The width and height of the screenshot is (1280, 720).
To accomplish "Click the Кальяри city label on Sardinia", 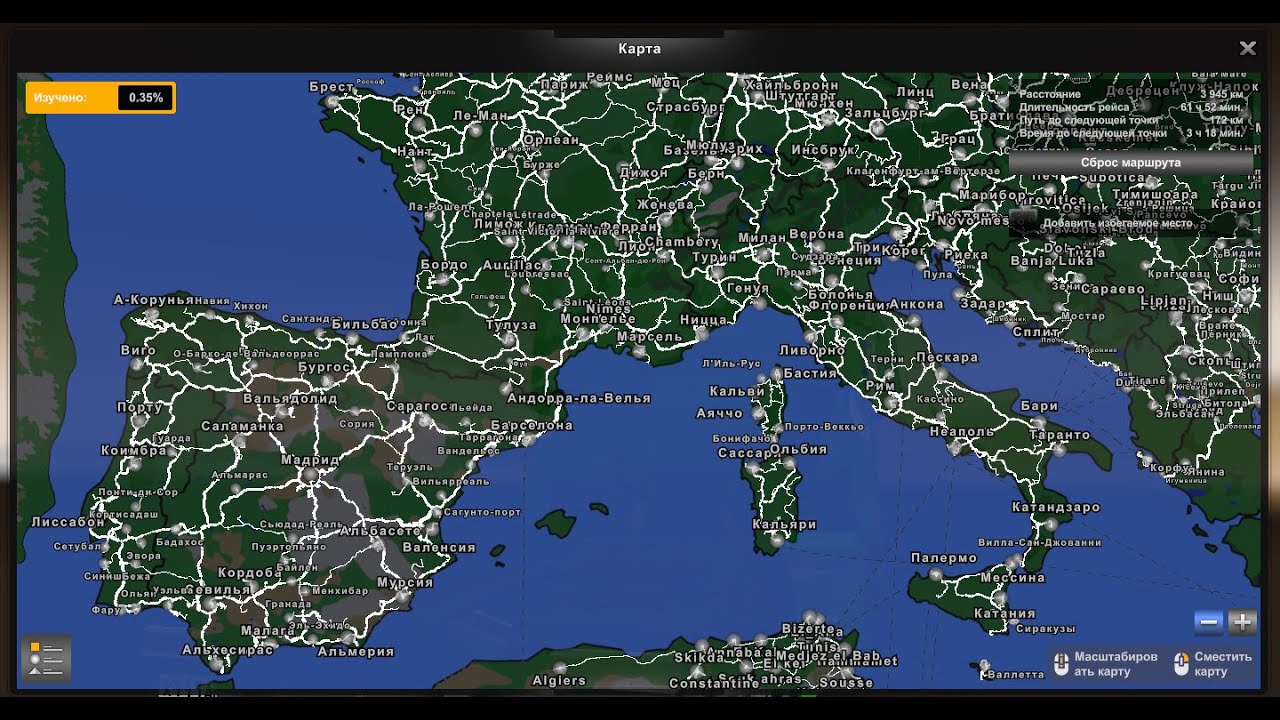I will (785, 524).
